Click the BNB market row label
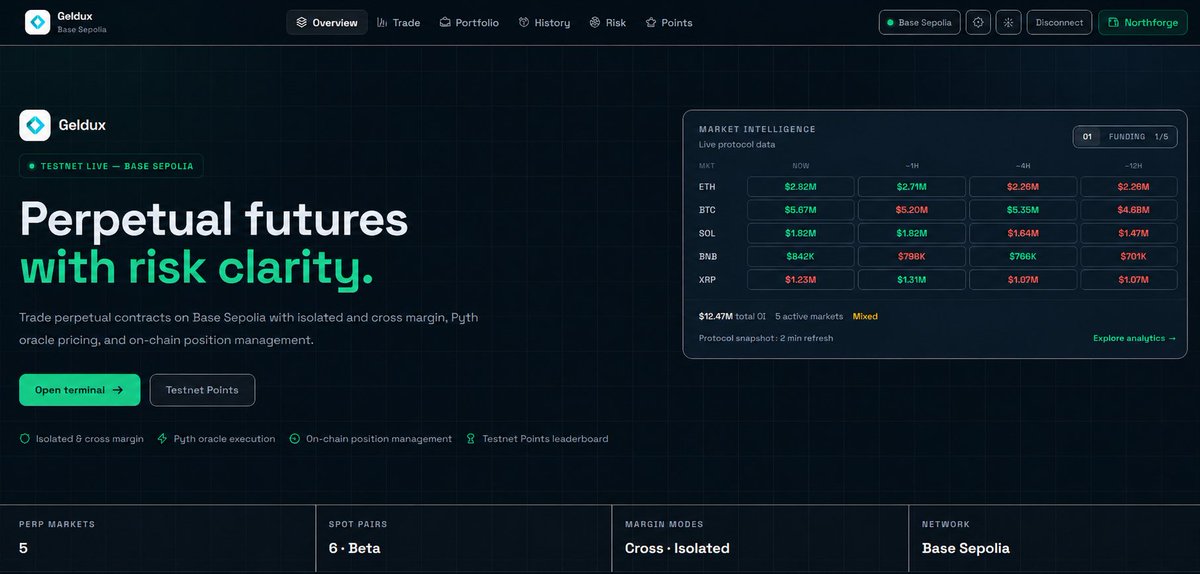Screen dimensions: 1200x574 [x=707, y=257]
